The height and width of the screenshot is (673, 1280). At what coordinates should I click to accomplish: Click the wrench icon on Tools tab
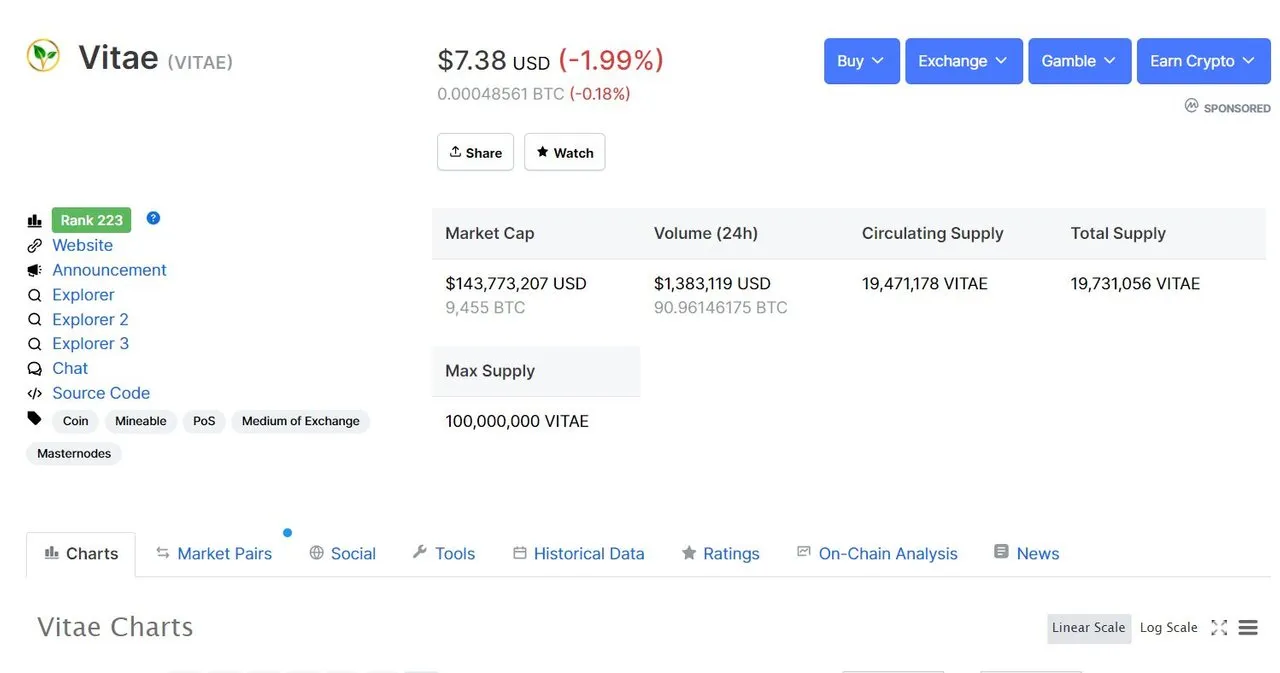point(420,552)
